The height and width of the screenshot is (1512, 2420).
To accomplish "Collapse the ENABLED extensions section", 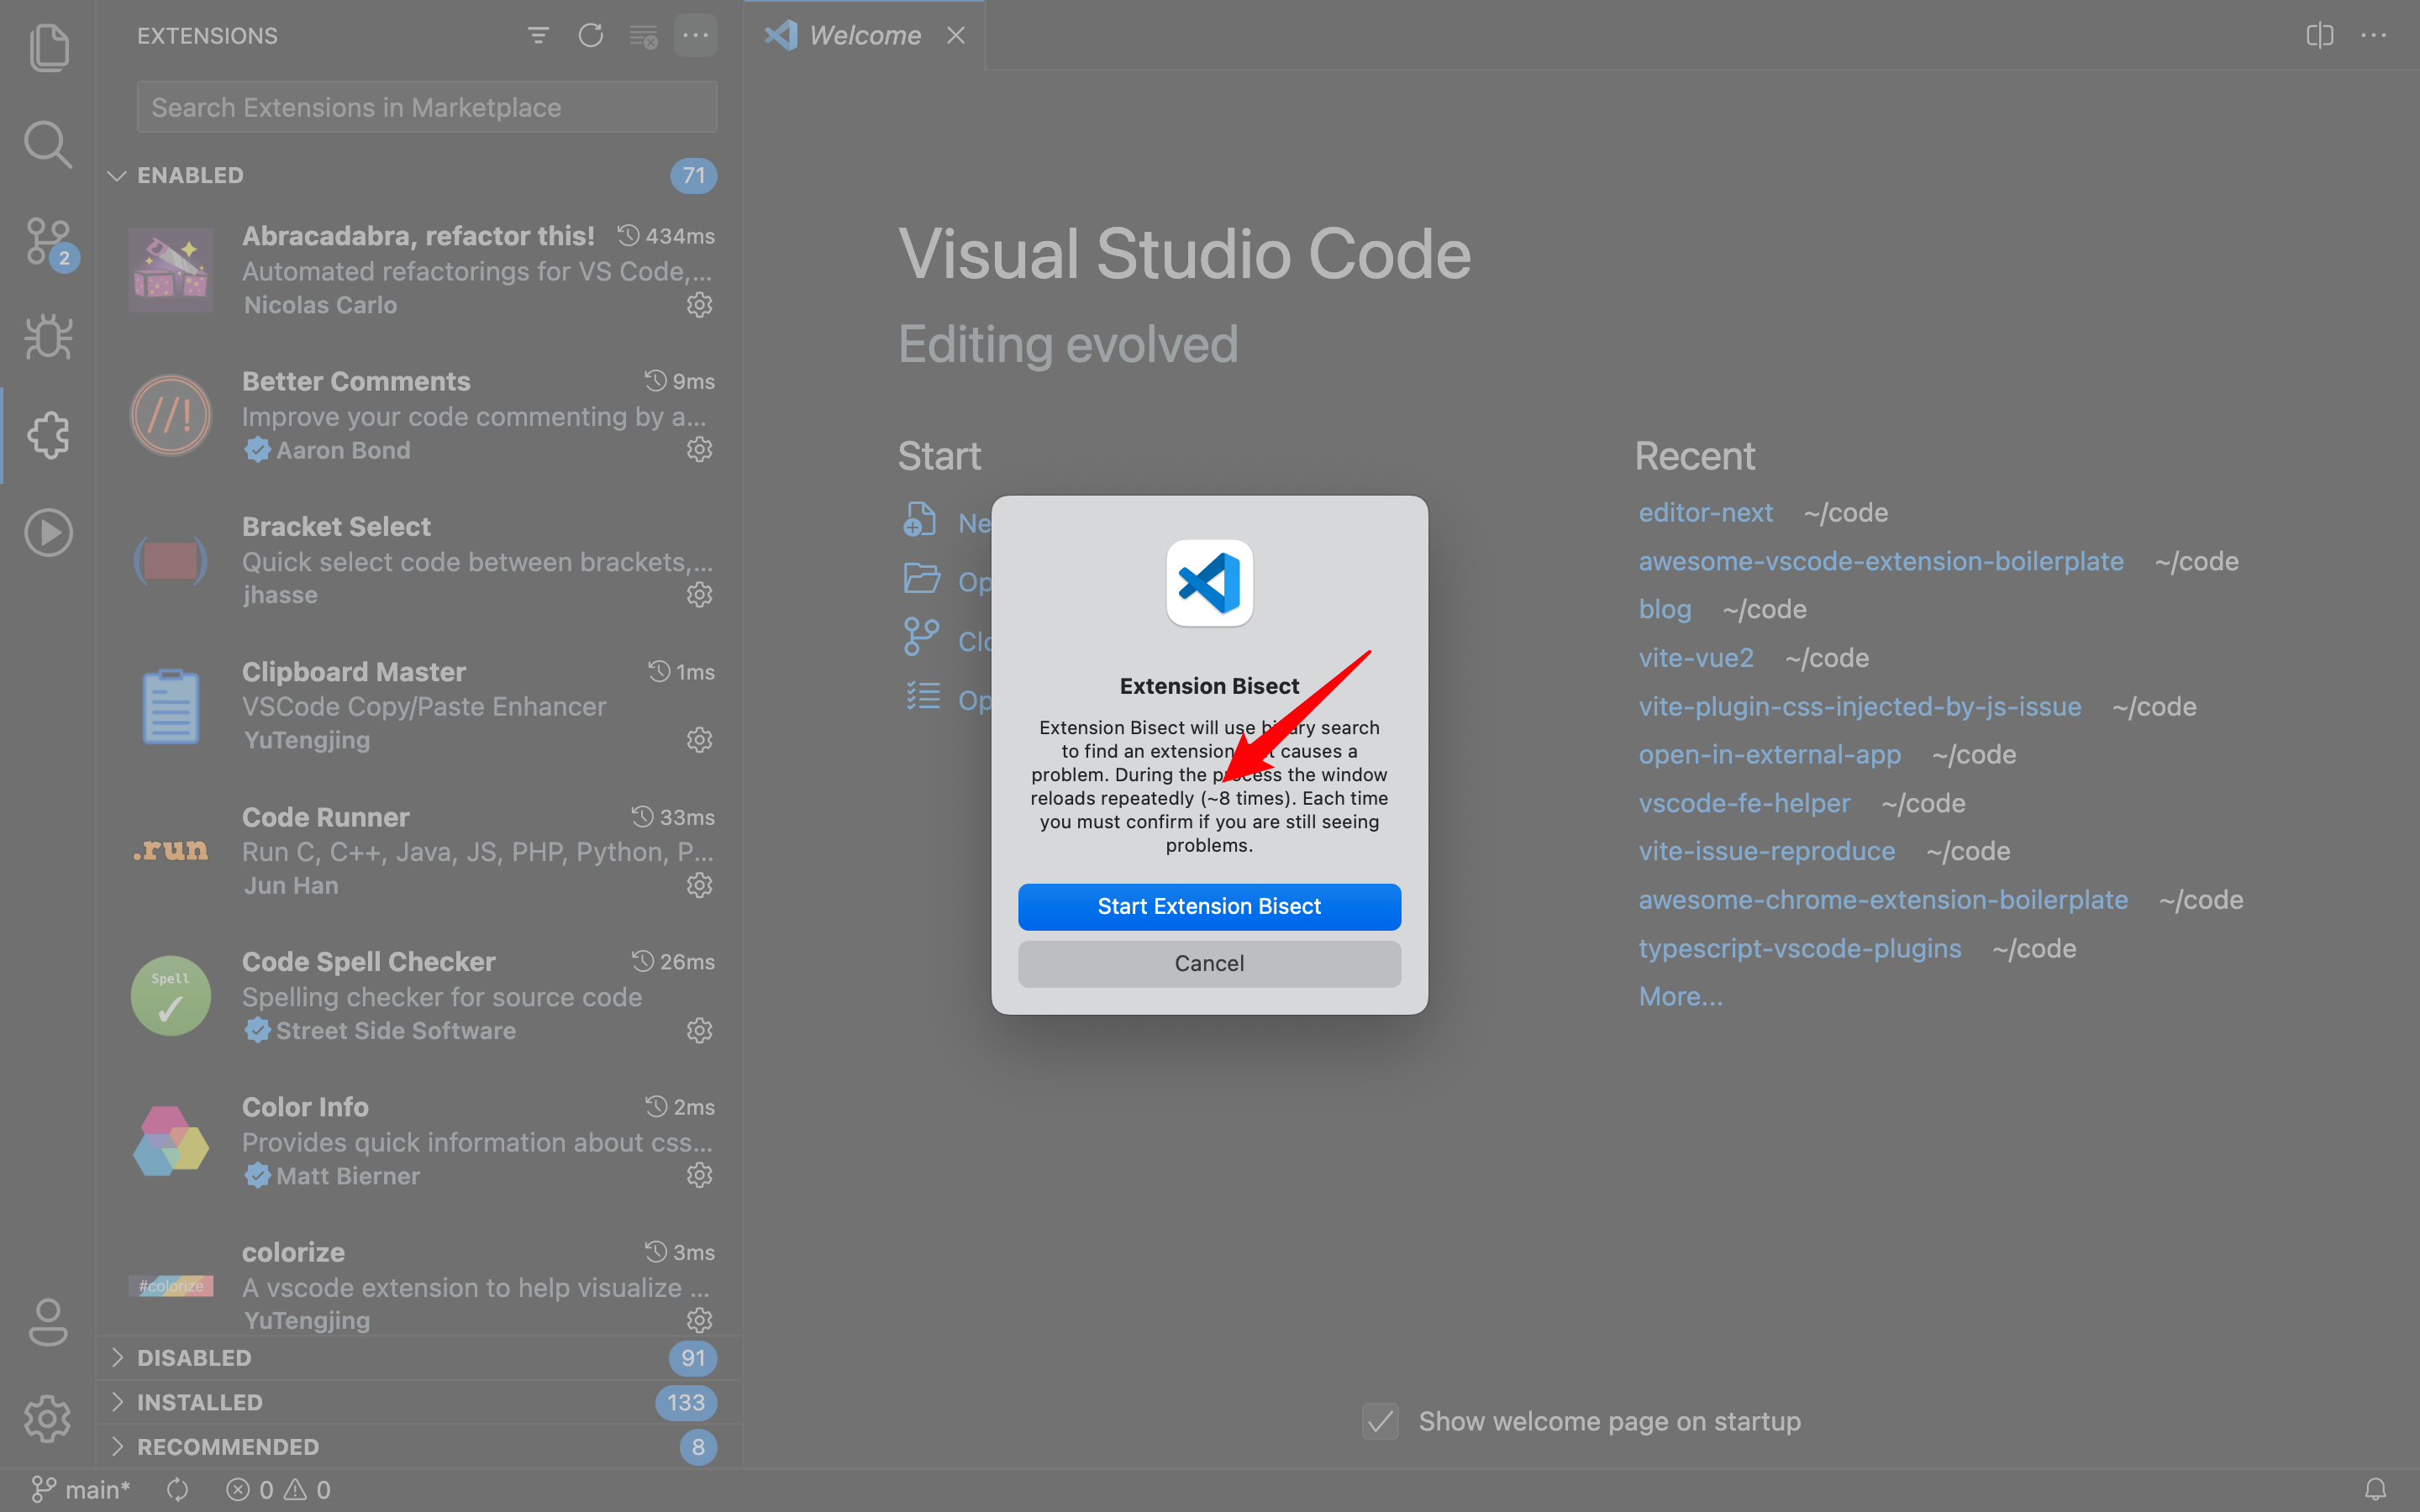I will tap(190, 175).
